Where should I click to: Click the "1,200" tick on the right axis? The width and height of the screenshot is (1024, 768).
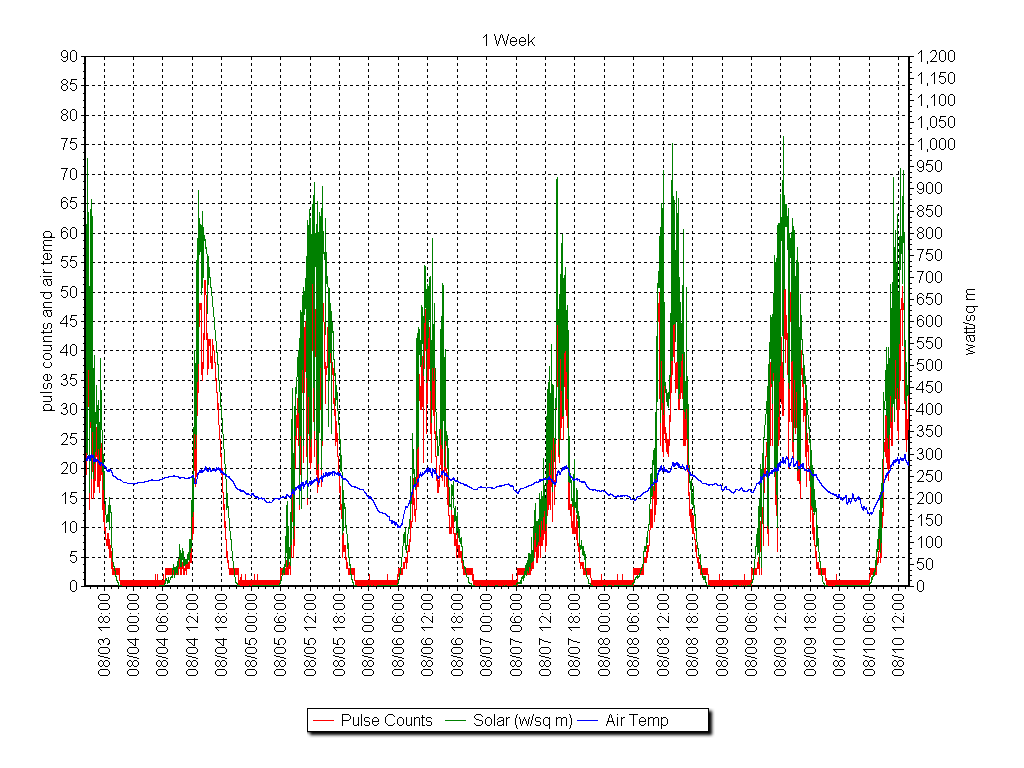point(936,56)
